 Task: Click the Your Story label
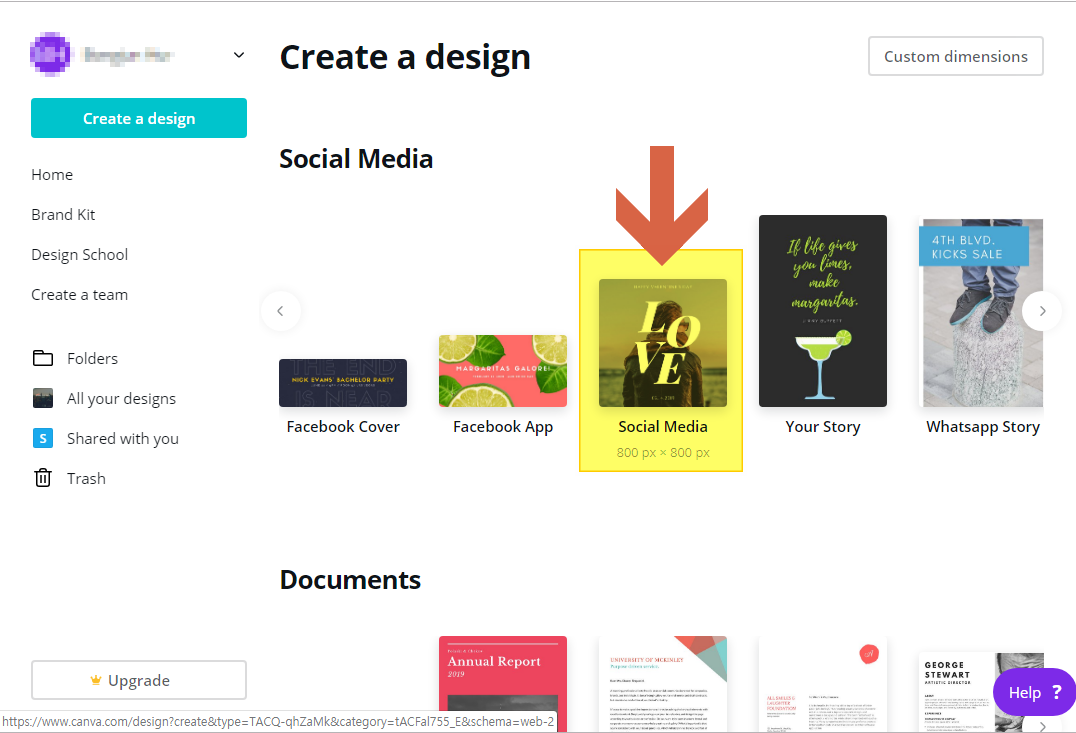pos(823,427)
